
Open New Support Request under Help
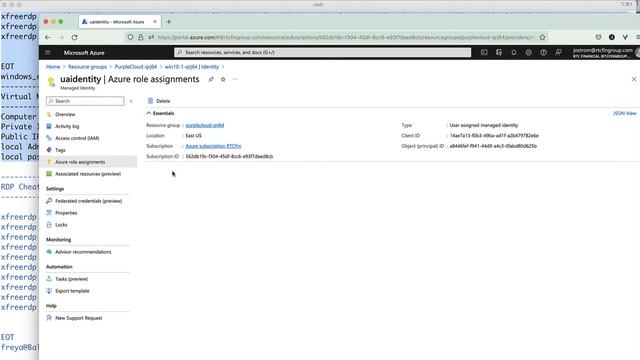point(79,318)
